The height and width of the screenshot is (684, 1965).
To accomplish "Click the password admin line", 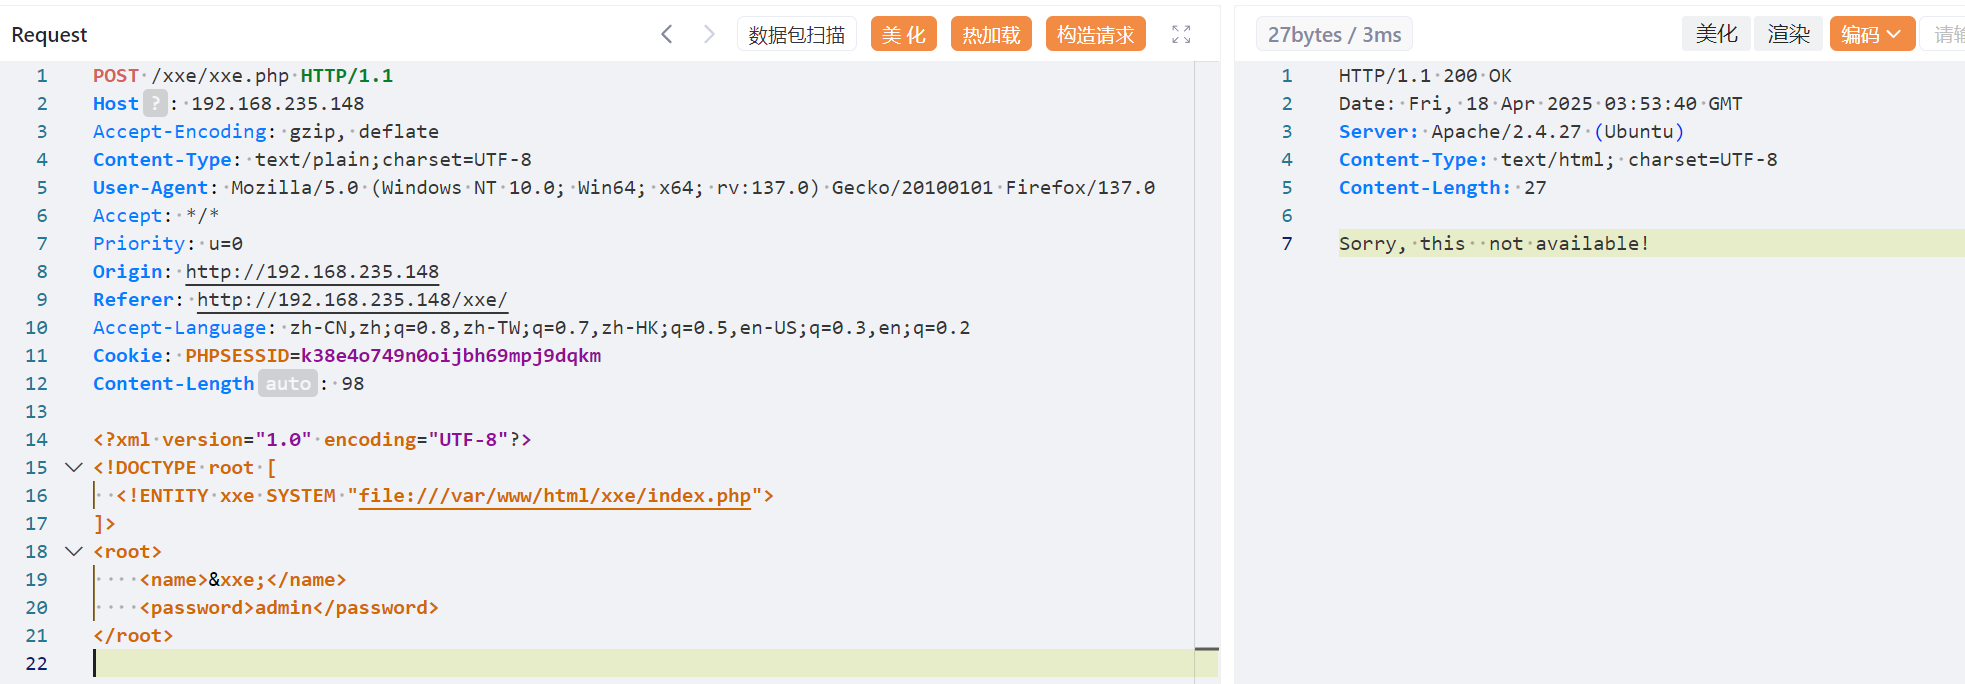I will [289, 608].
